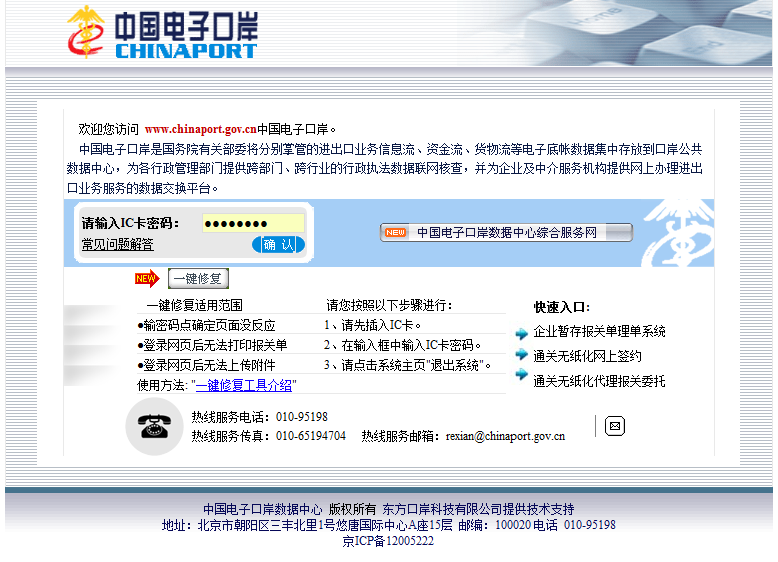778x562 pixels.
Task: Click the 输密码点确定页面没反应 item
Action: coord(206,325)
